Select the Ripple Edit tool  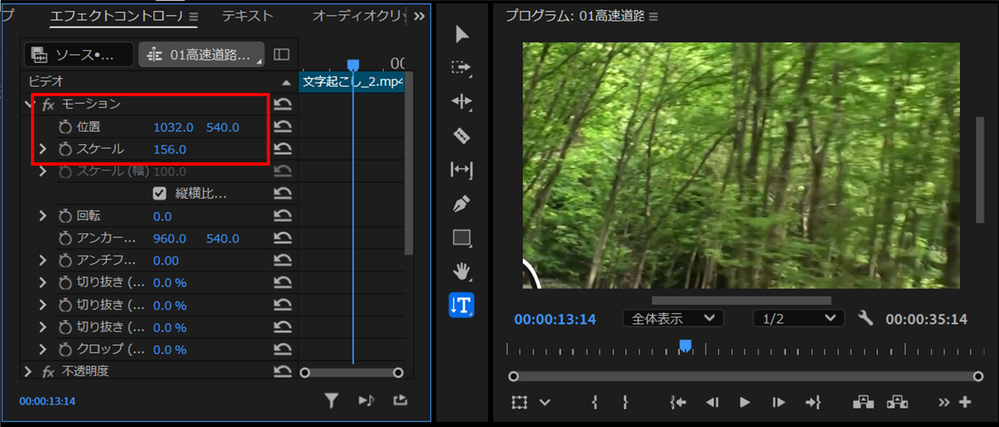[461, 101]
